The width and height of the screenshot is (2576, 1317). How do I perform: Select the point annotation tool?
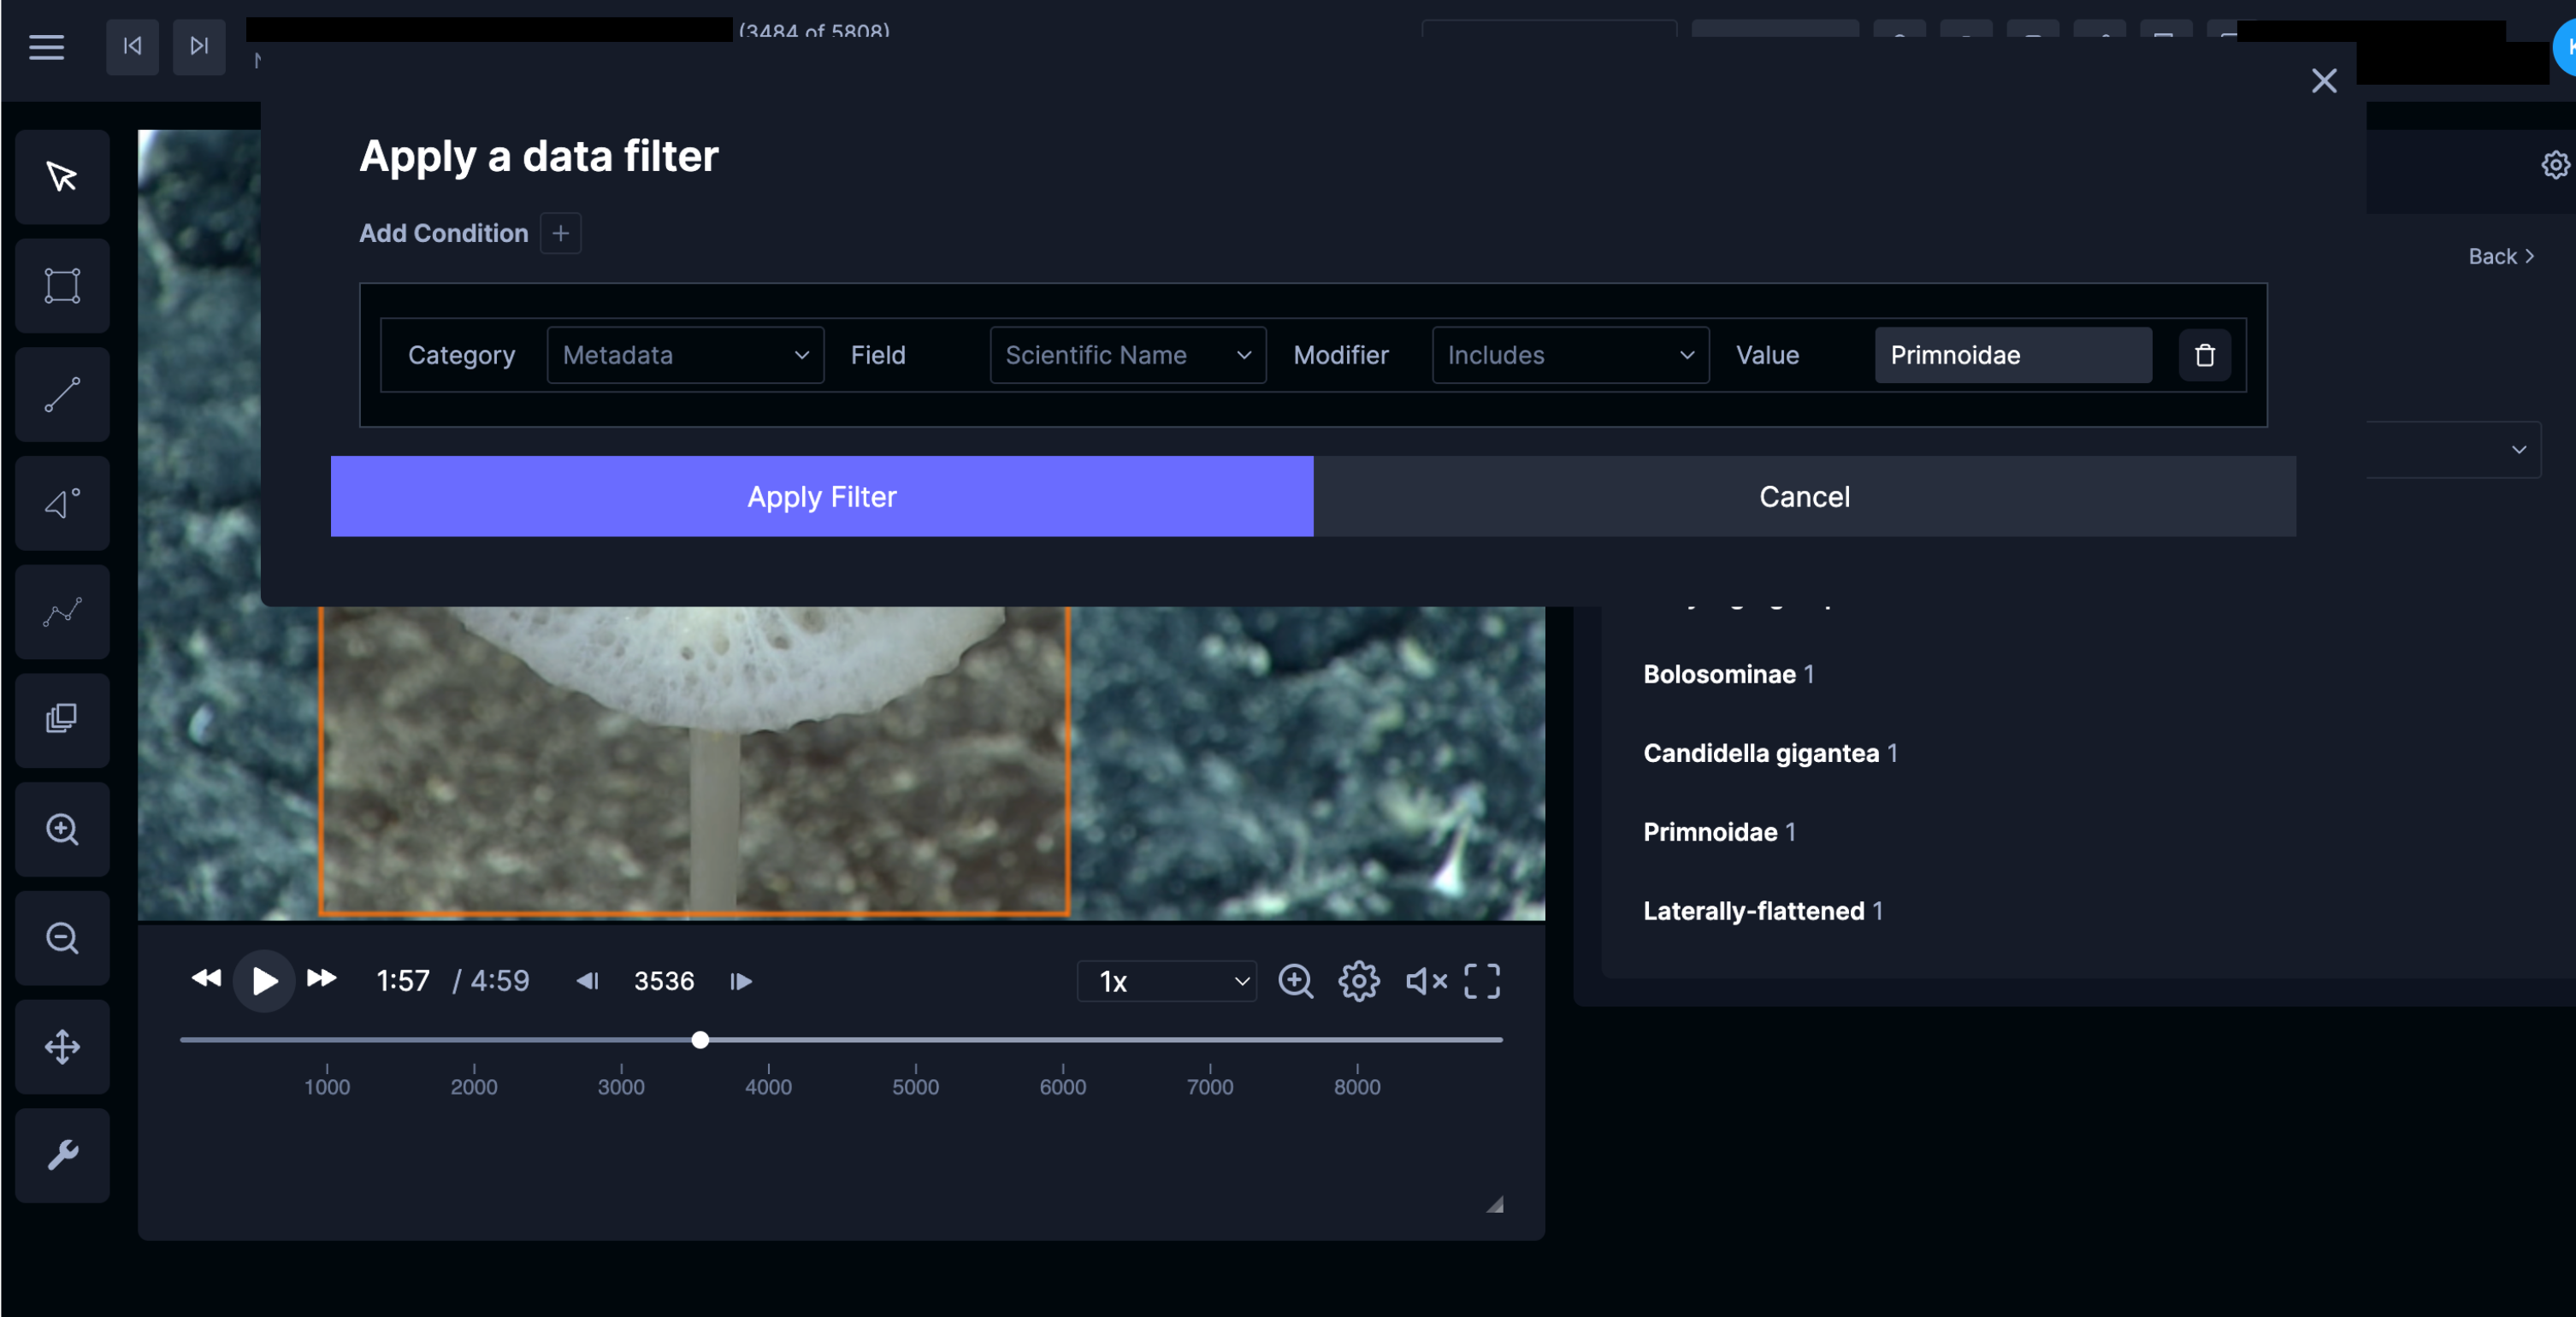coord(62,503)
